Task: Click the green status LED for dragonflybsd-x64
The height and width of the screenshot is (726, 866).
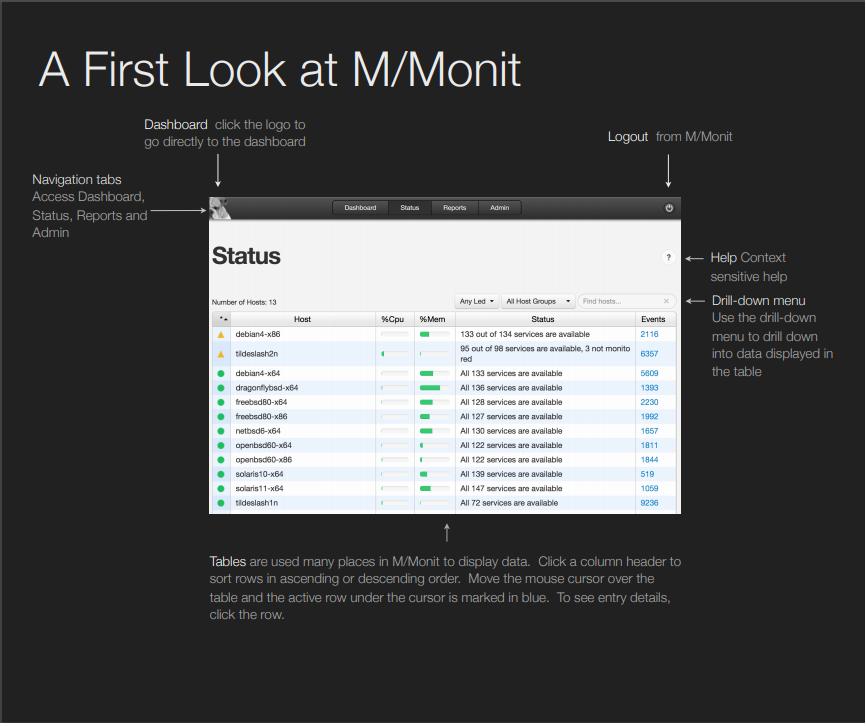Action: 221,388
